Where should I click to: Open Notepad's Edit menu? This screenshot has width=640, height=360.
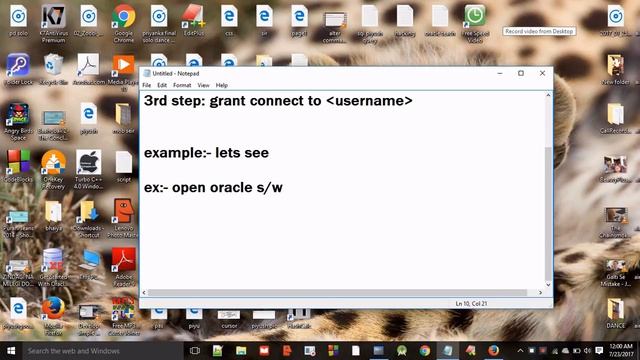pos(162,85)
